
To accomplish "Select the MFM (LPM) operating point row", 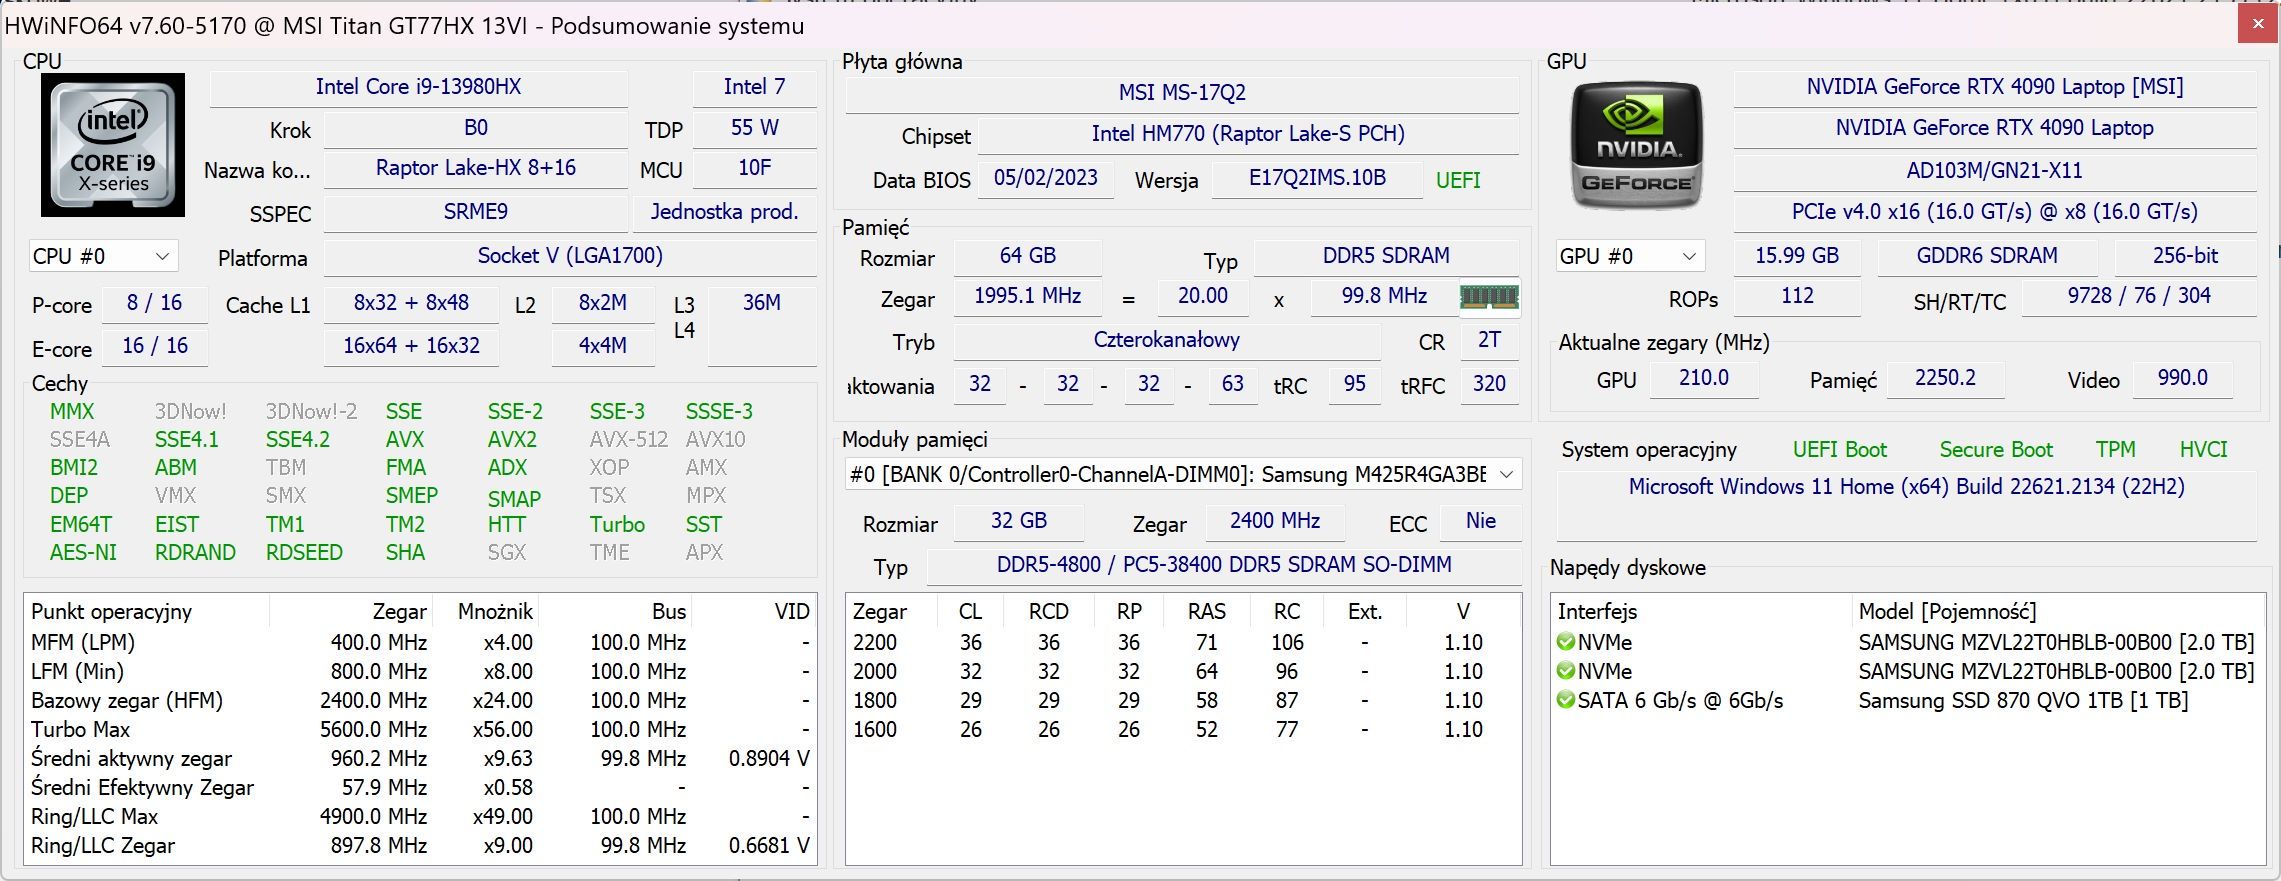I will (x=420, y=643).
